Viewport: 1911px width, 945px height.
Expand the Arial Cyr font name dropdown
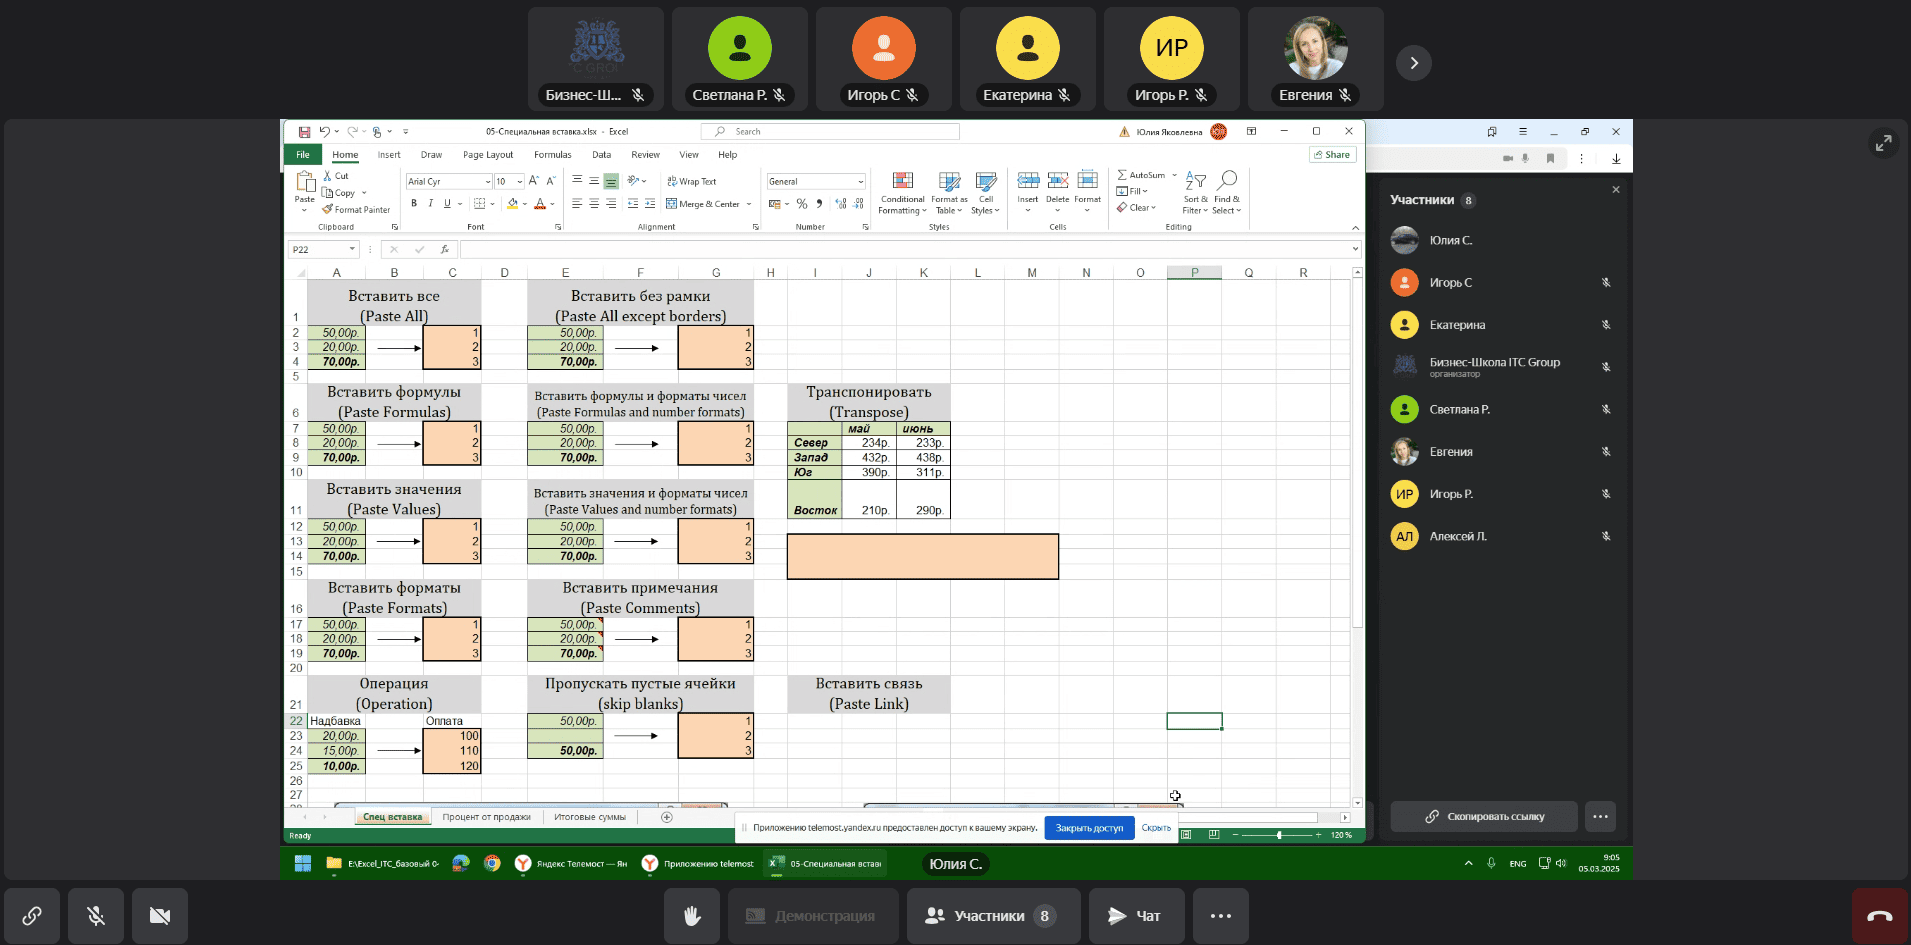487,182
